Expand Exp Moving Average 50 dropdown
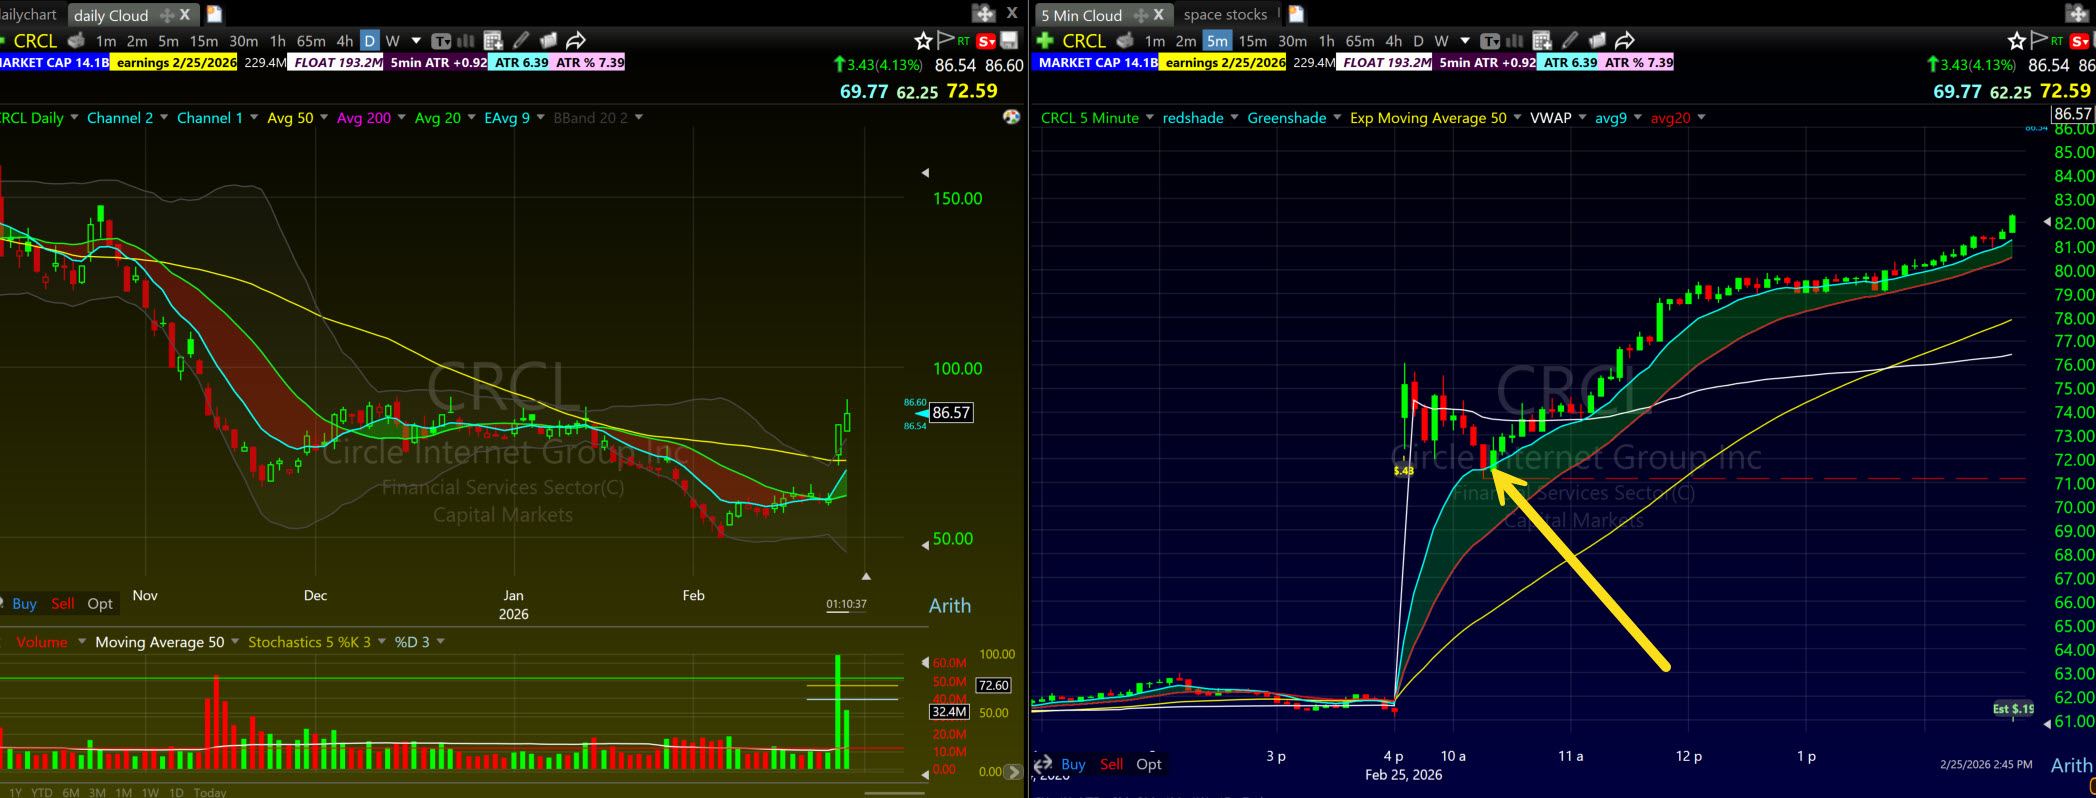Image resolution: width=2096 pixels, height=798 pixels. click(1517, 117)
